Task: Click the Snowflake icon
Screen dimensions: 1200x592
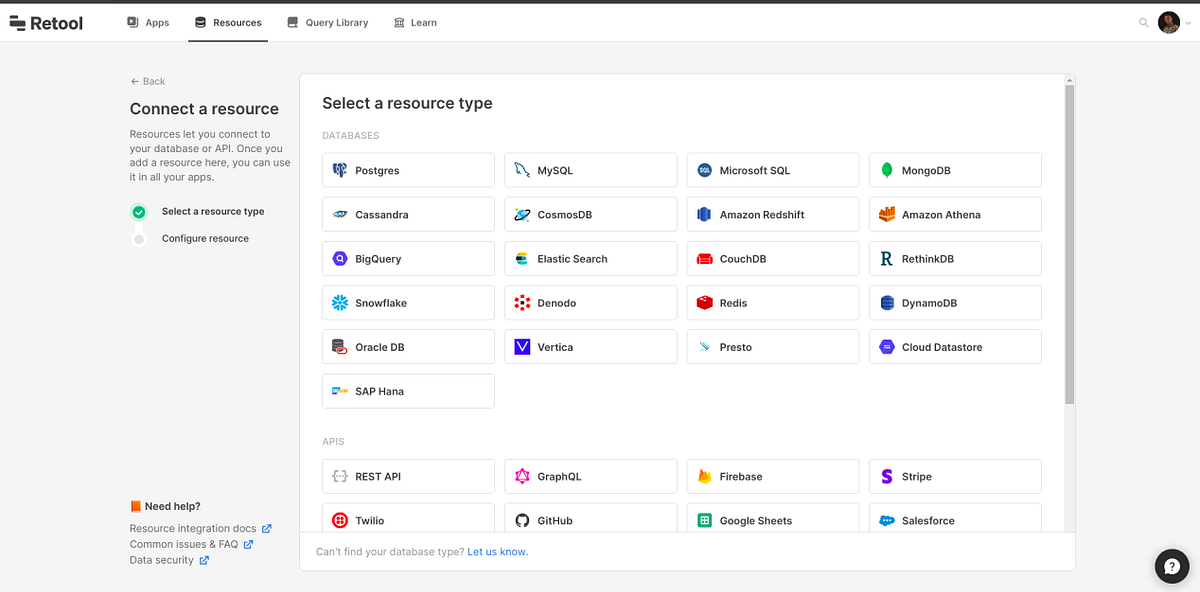Action: (x=340, y=303)
